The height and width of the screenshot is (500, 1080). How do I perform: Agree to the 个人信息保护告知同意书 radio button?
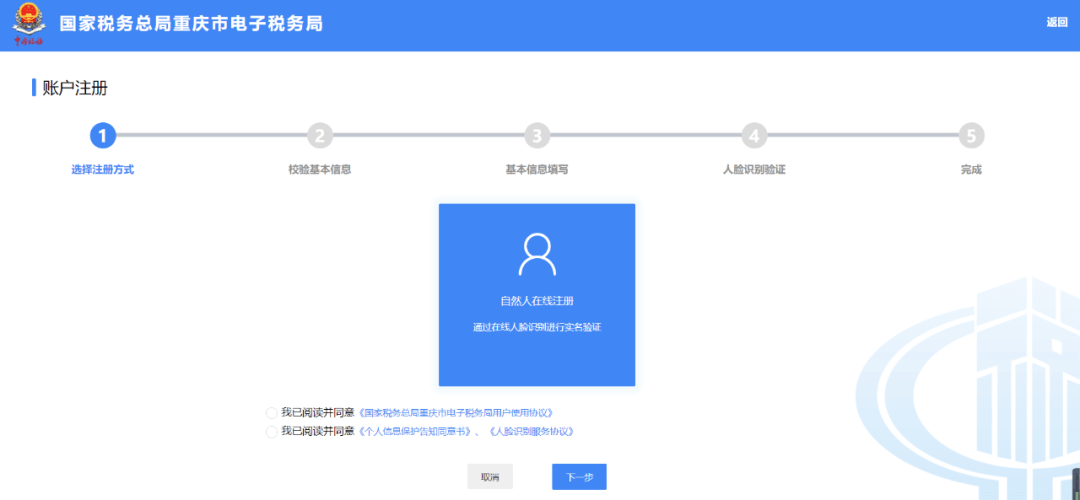[x=272, y=431]
